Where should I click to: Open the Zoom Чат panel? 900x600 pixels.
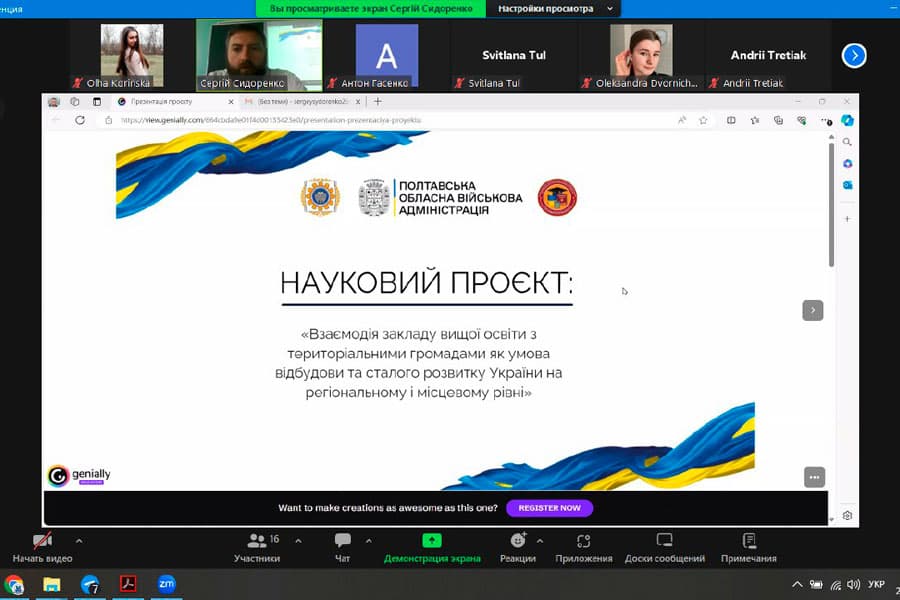[x=342, y=547]
